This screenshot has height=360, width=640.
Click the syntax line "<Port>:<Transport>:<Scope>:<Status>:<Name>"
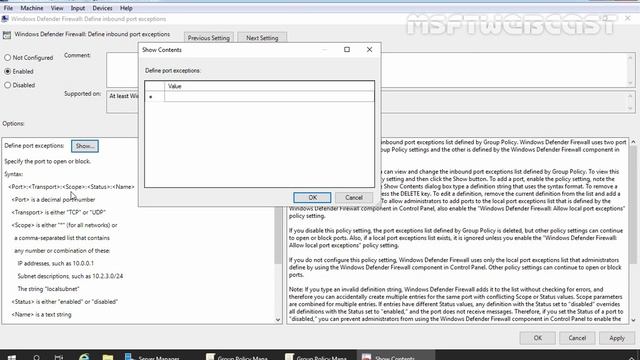(71, 187)
